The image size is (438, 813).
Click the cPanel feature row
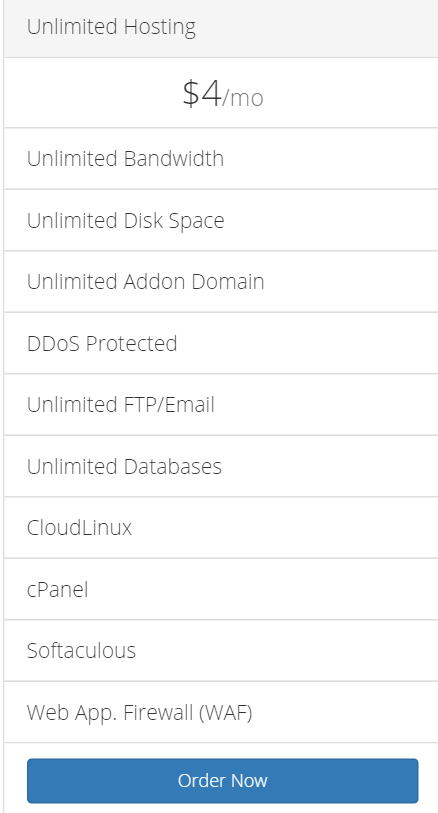(x=221, y=589)
